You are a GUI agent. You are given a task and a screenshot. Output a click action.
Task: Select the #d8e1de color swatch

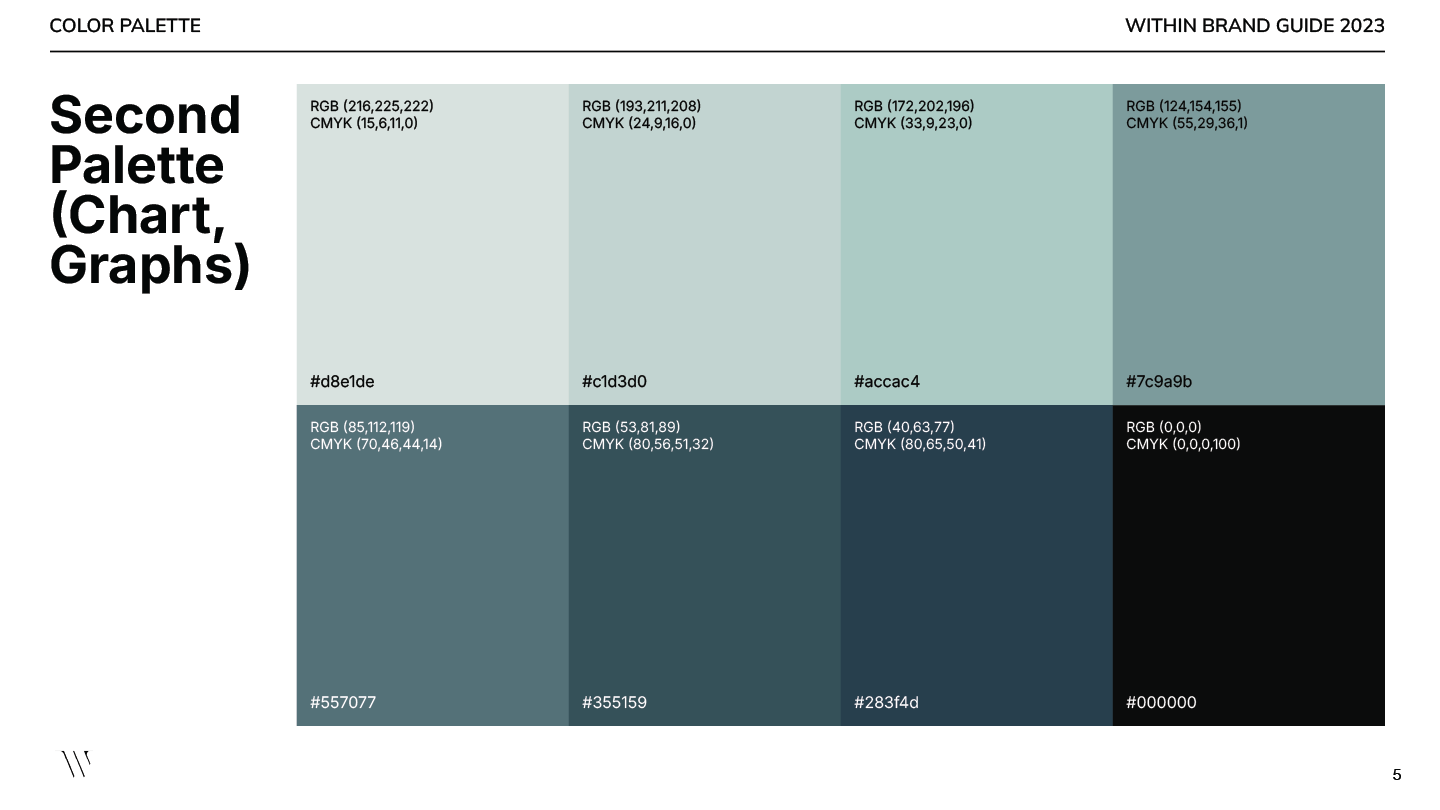tap(433, 244)
